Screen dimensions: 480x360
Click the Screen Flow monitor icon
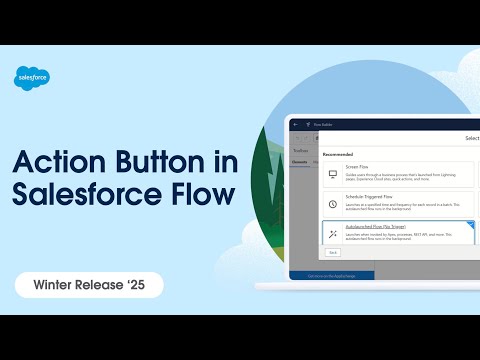click(333, 174)
